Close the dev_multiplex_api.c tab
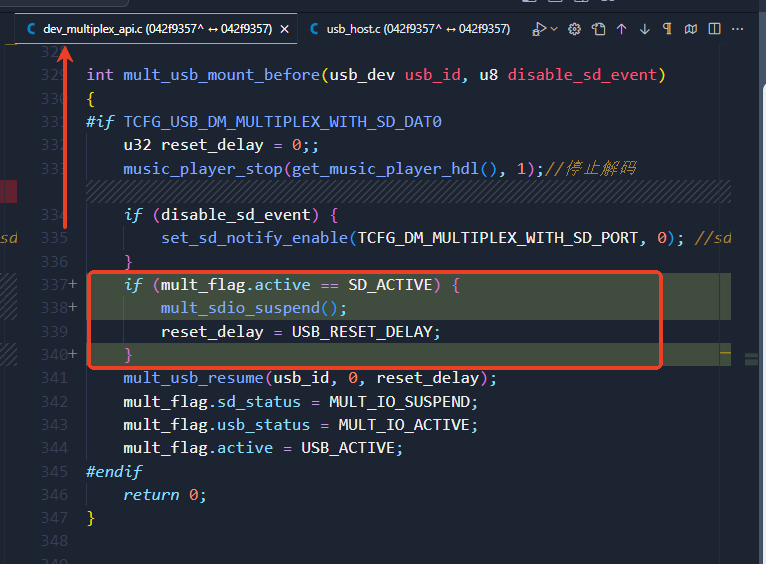 (284, 29)
